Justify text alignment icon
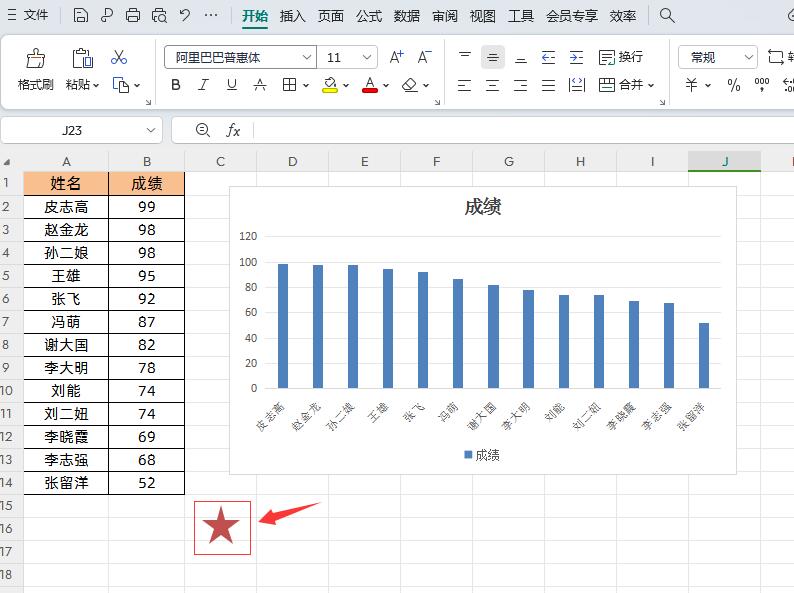The width and height of the screenshot is (794, 593). pyautogui.click(x=548, y=85)
